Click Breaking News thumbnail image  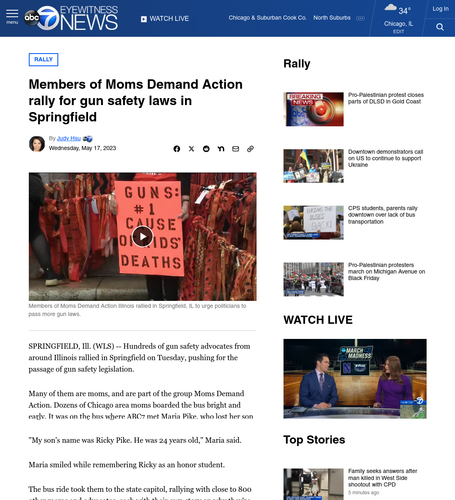coord(313,109)
